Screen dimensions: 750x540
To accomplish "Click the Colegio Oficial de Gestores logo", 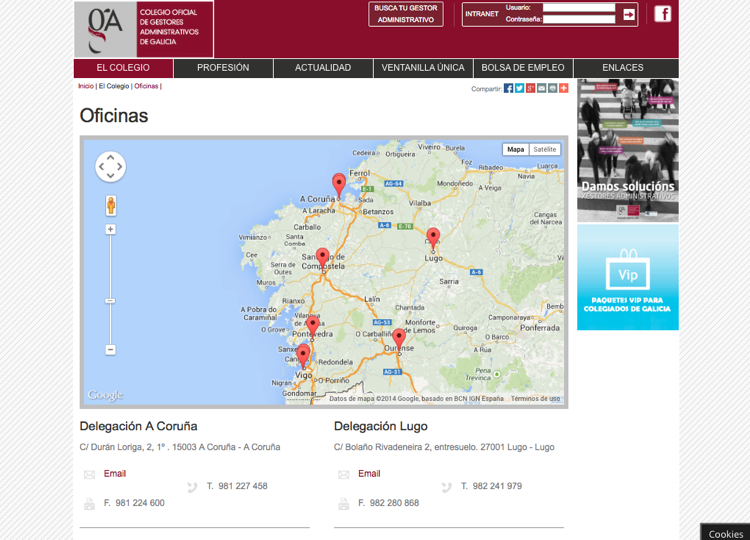I will click(143, 29).
